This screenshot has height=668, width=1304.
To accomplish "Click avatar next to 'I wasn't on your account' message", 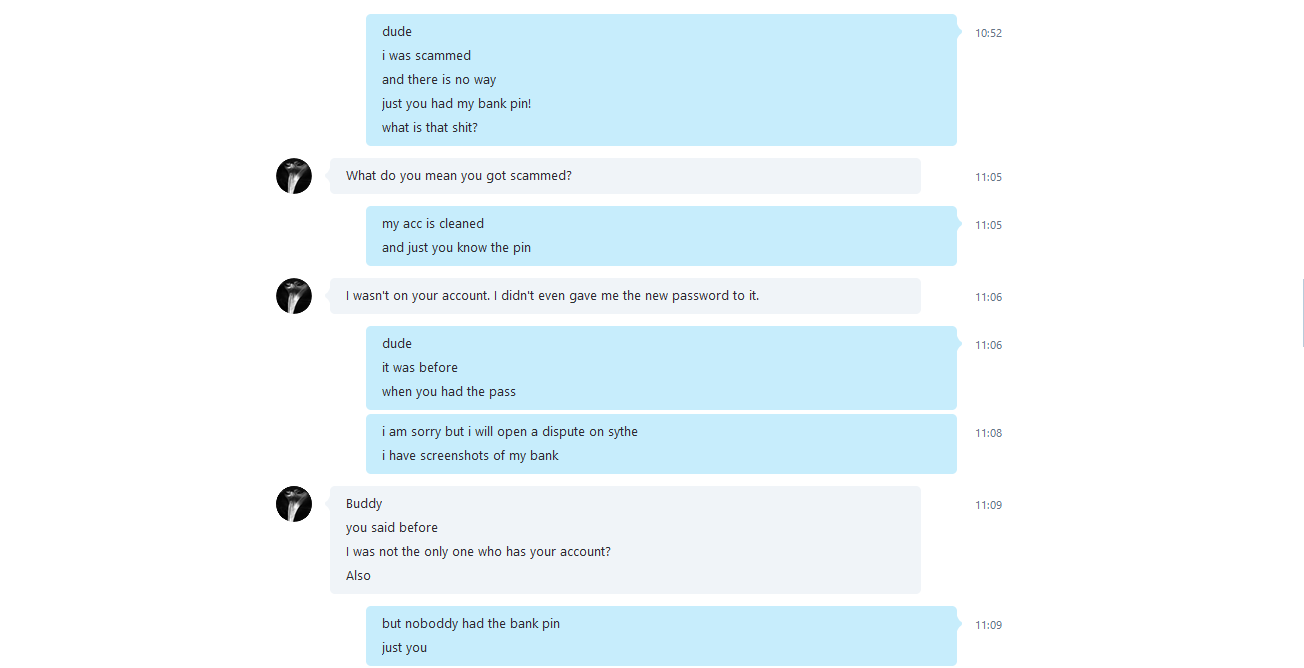I will 294,296.
